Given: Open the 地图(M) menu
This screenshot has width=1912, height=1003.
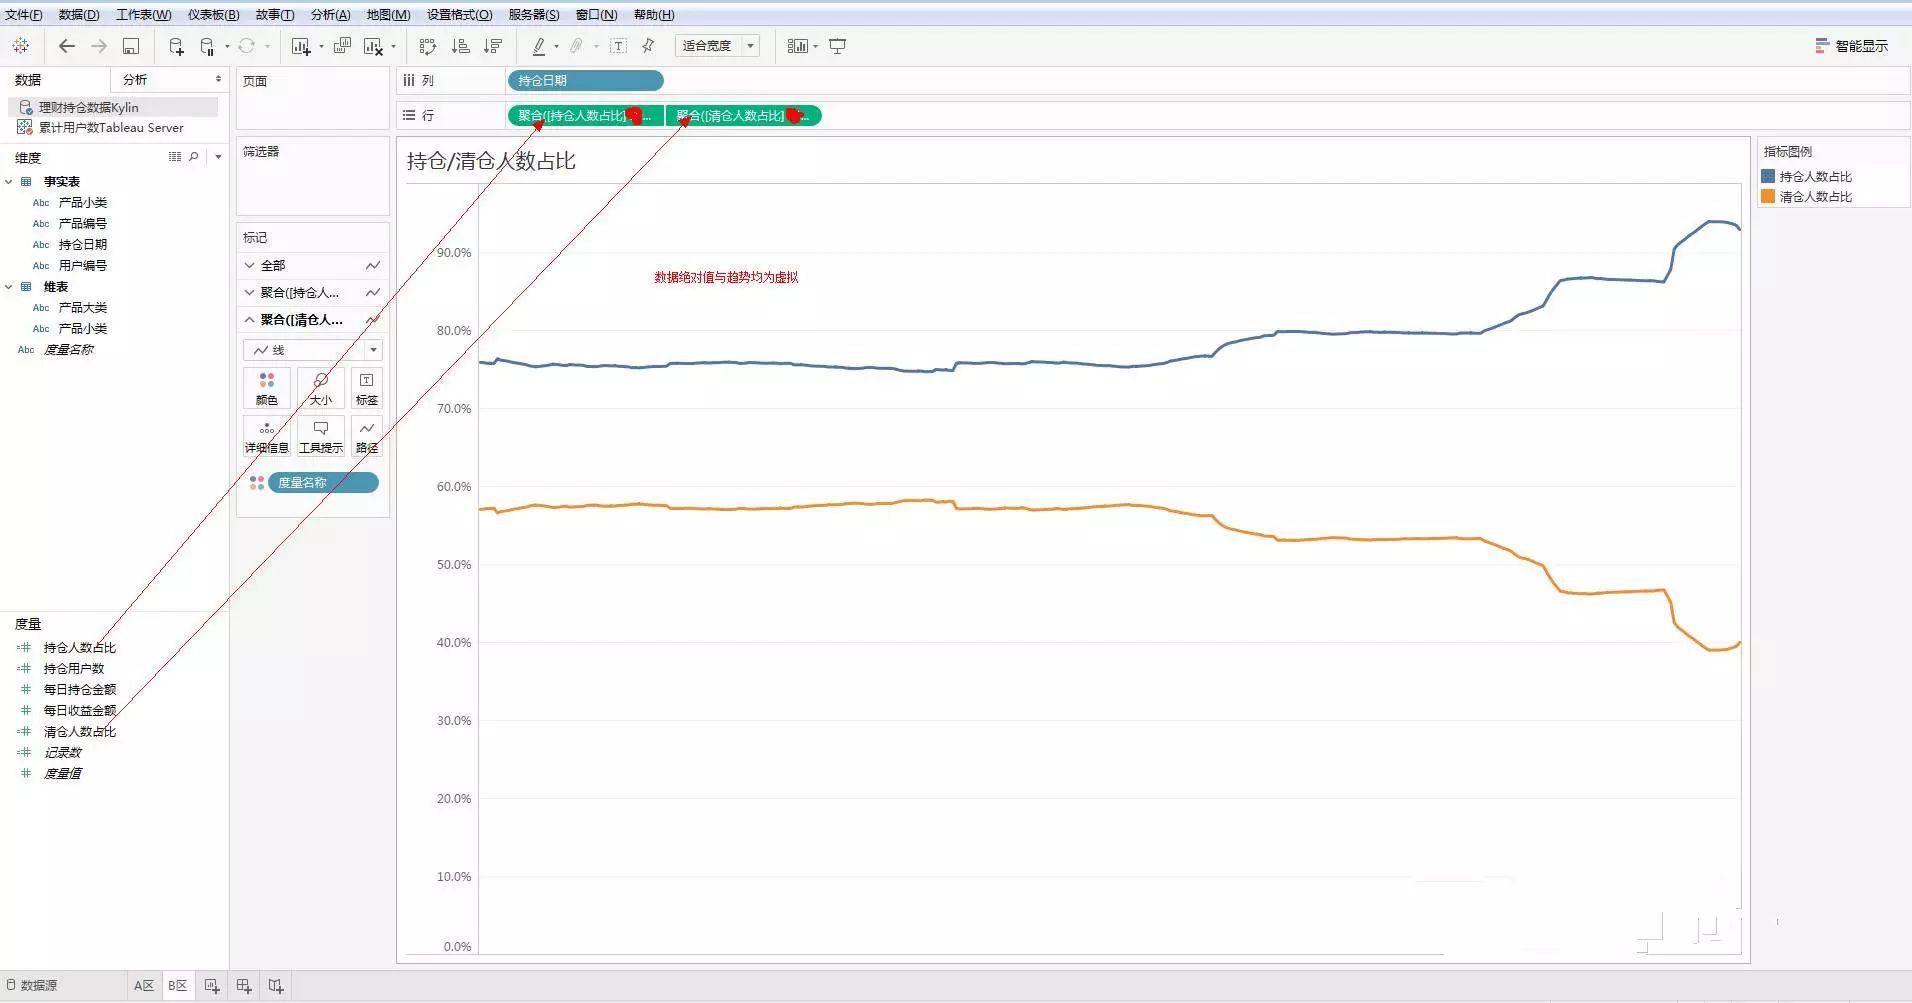Looking at the screenshot, I should click(388, 15).
